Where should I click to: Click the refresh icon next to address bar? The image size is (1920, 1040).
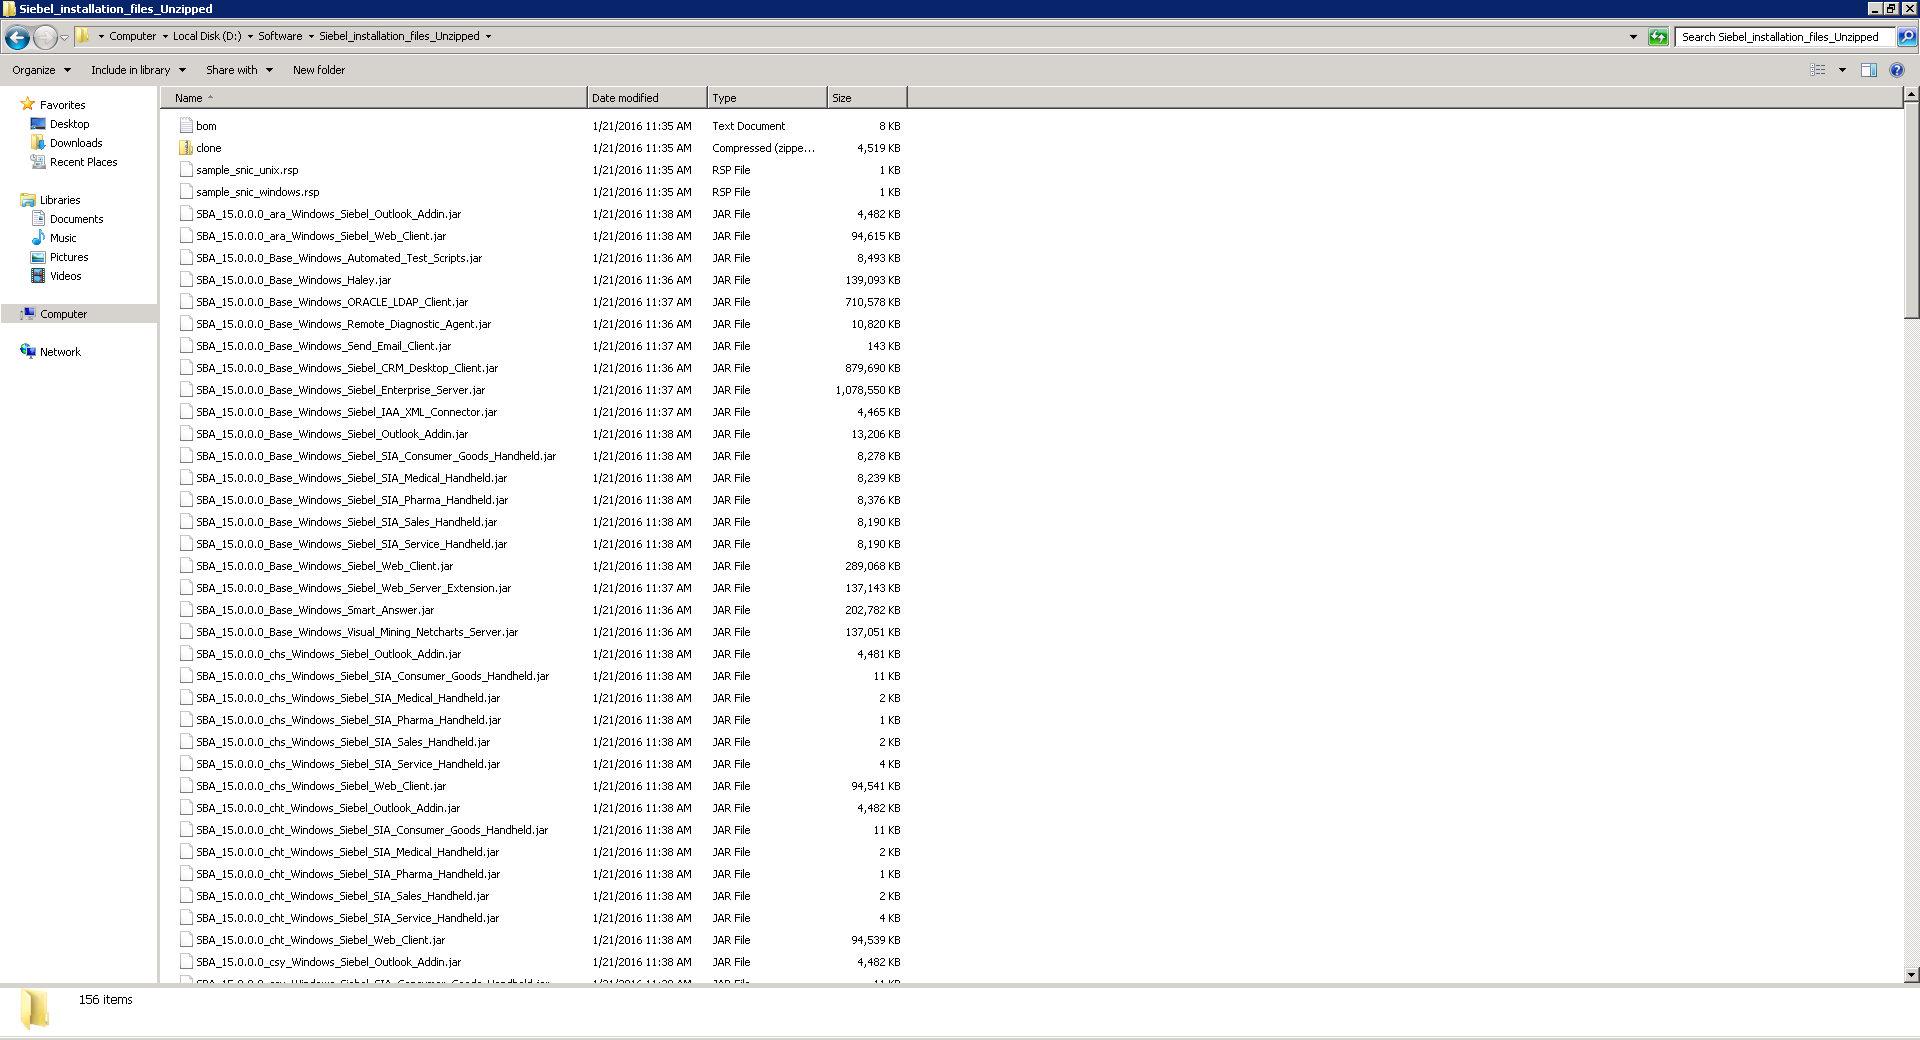tap(1658, 37)
